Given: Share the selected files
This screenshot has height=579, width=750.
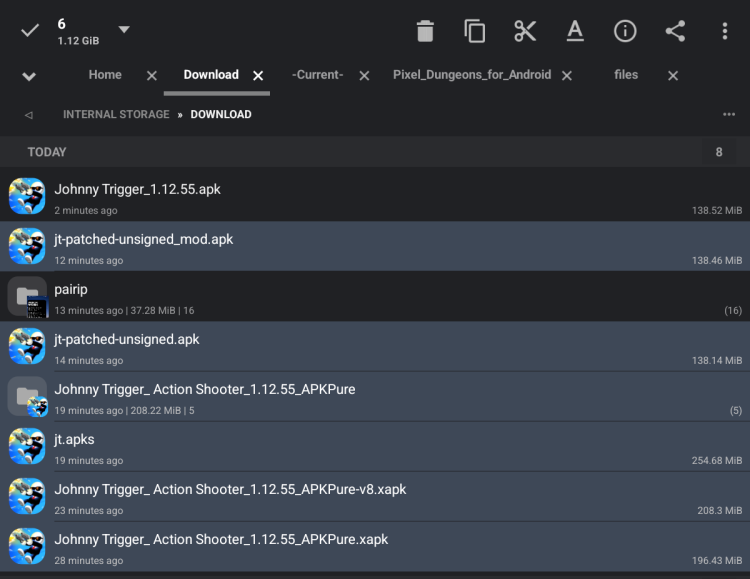Looking at the screenshot, I should pyautogui.click(x=675, y=31).
